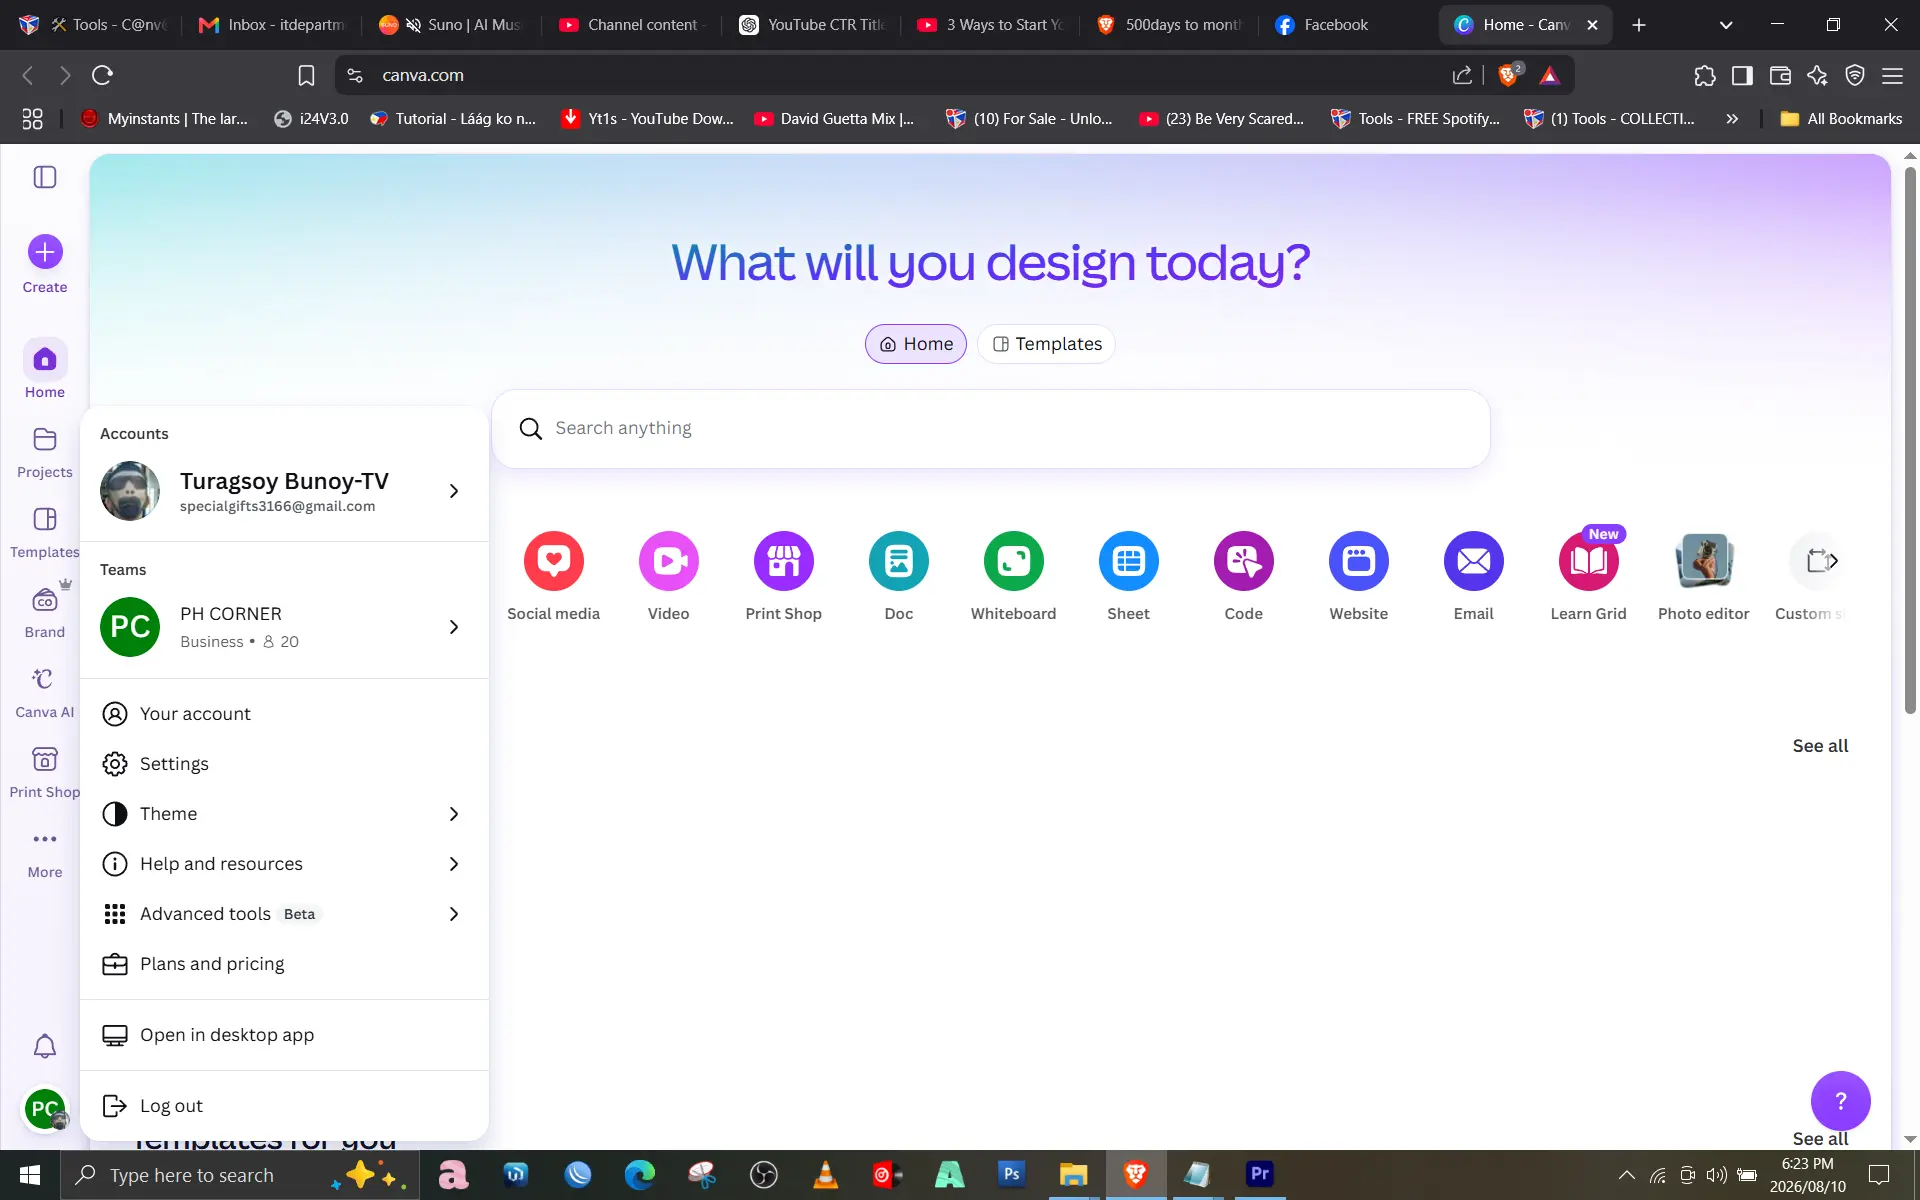Screen dimensions: 1920x1200
Task: Switch to the Templates pill tab
Action: point(1046,344)
